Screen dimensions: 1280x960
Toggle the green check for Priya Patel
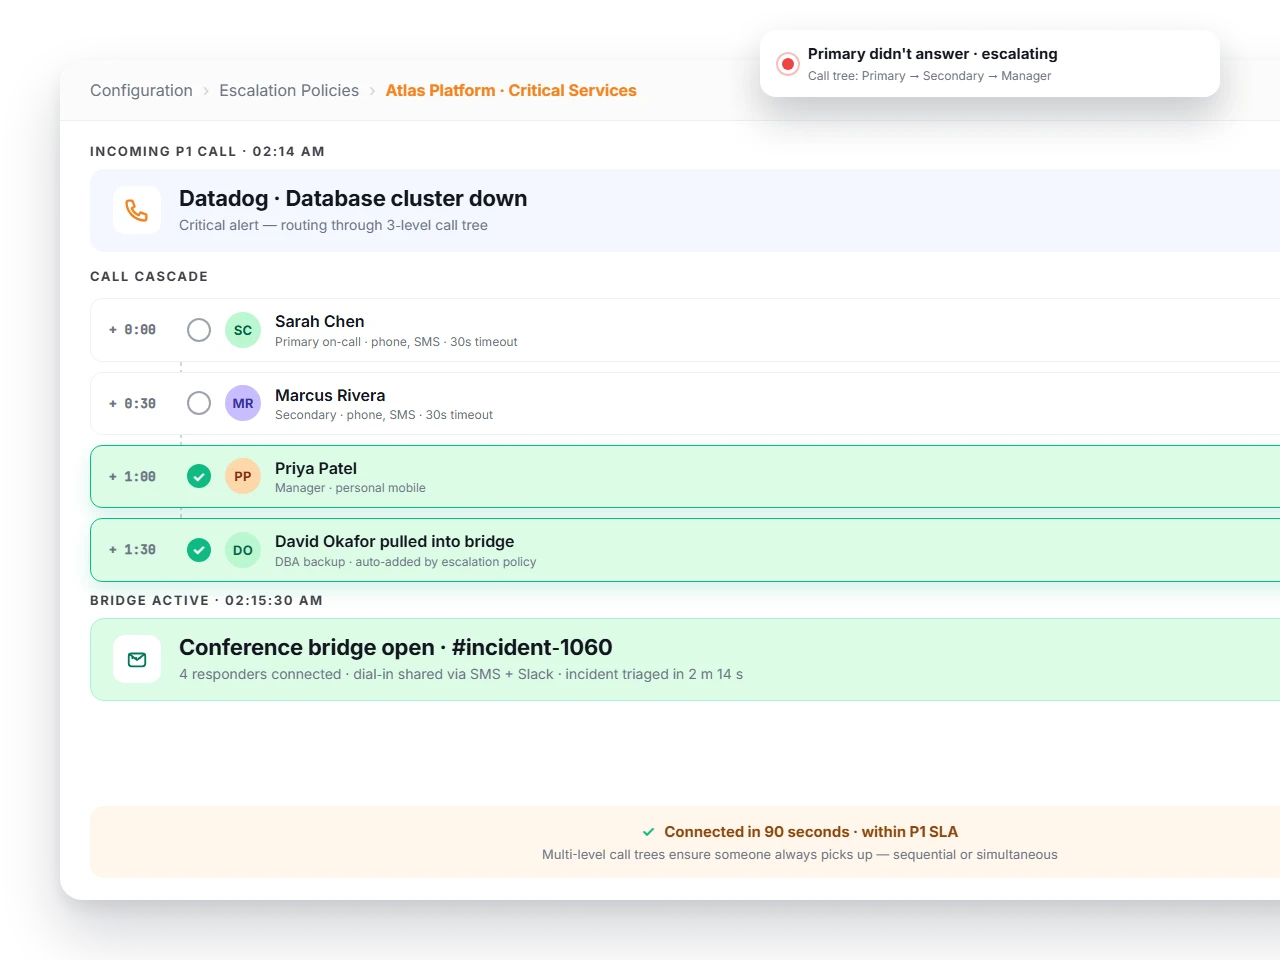[199, 476]
